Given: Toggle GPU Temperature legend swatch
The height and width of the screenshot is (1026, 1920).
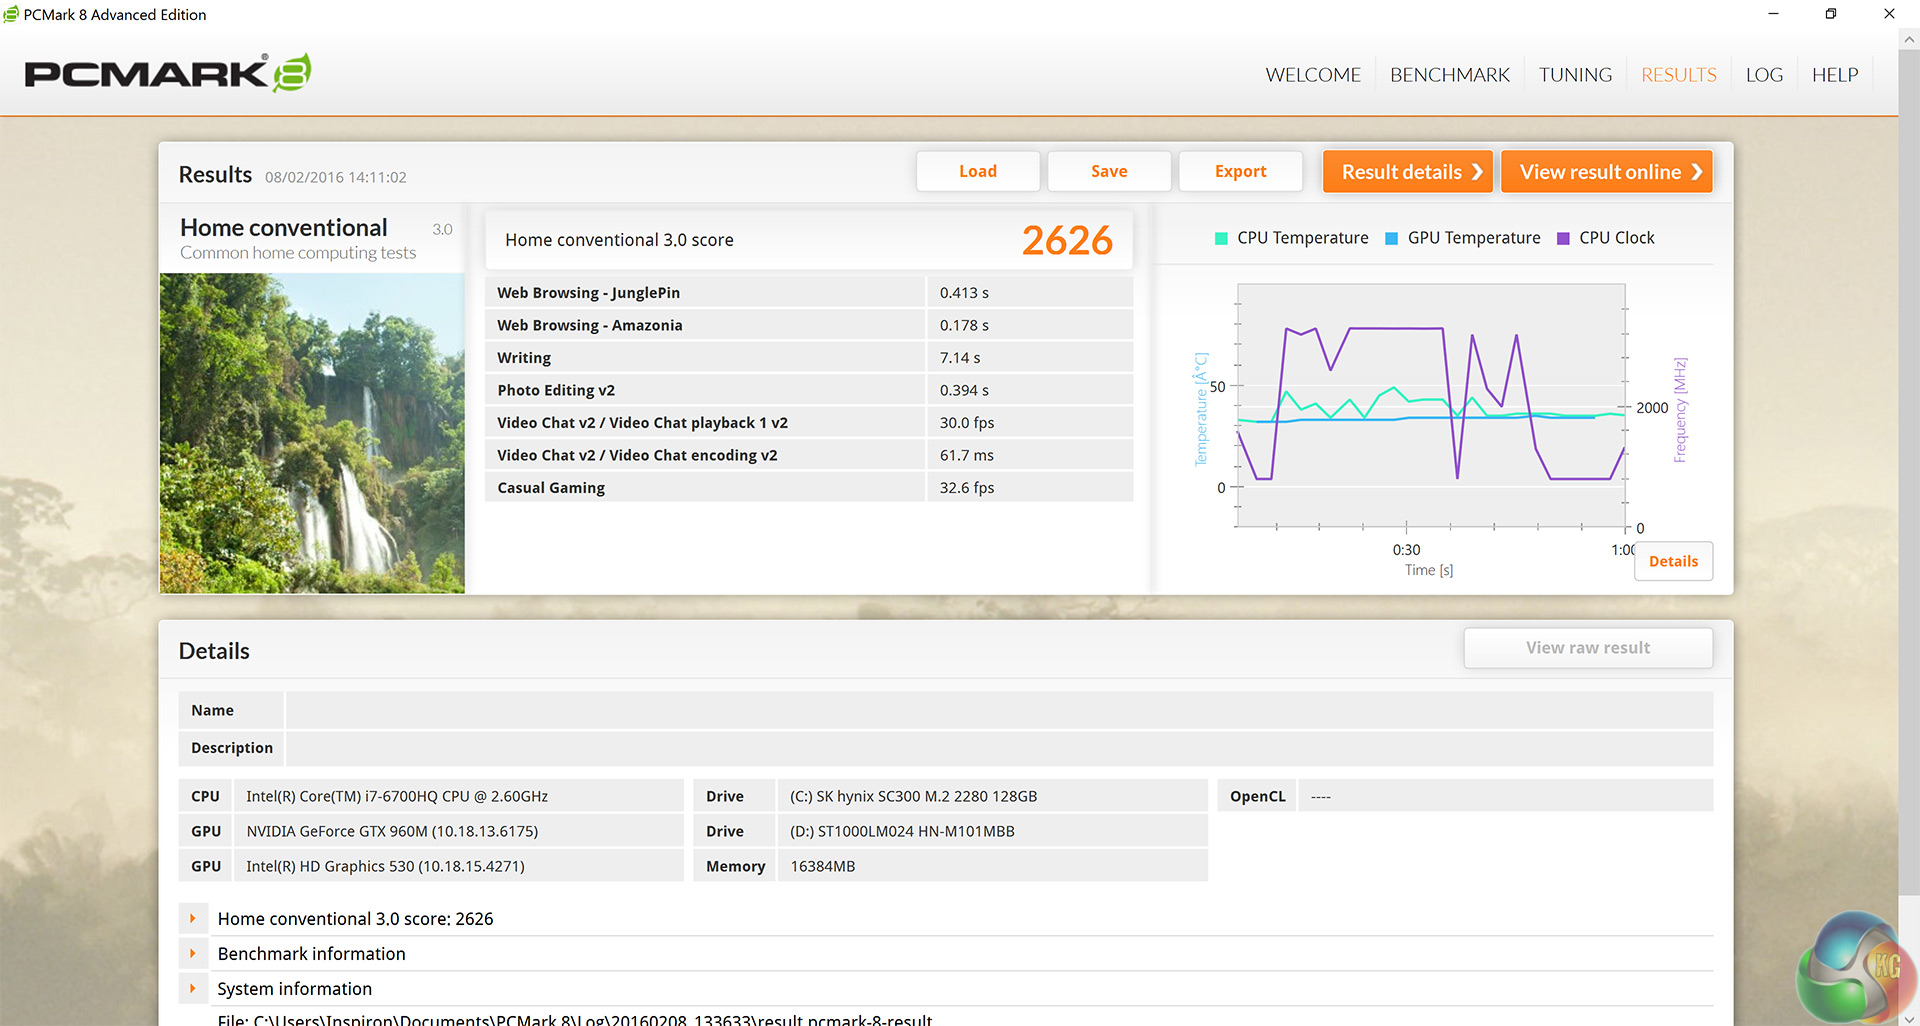Looking at the screenshot, I should coord(1391,238).
